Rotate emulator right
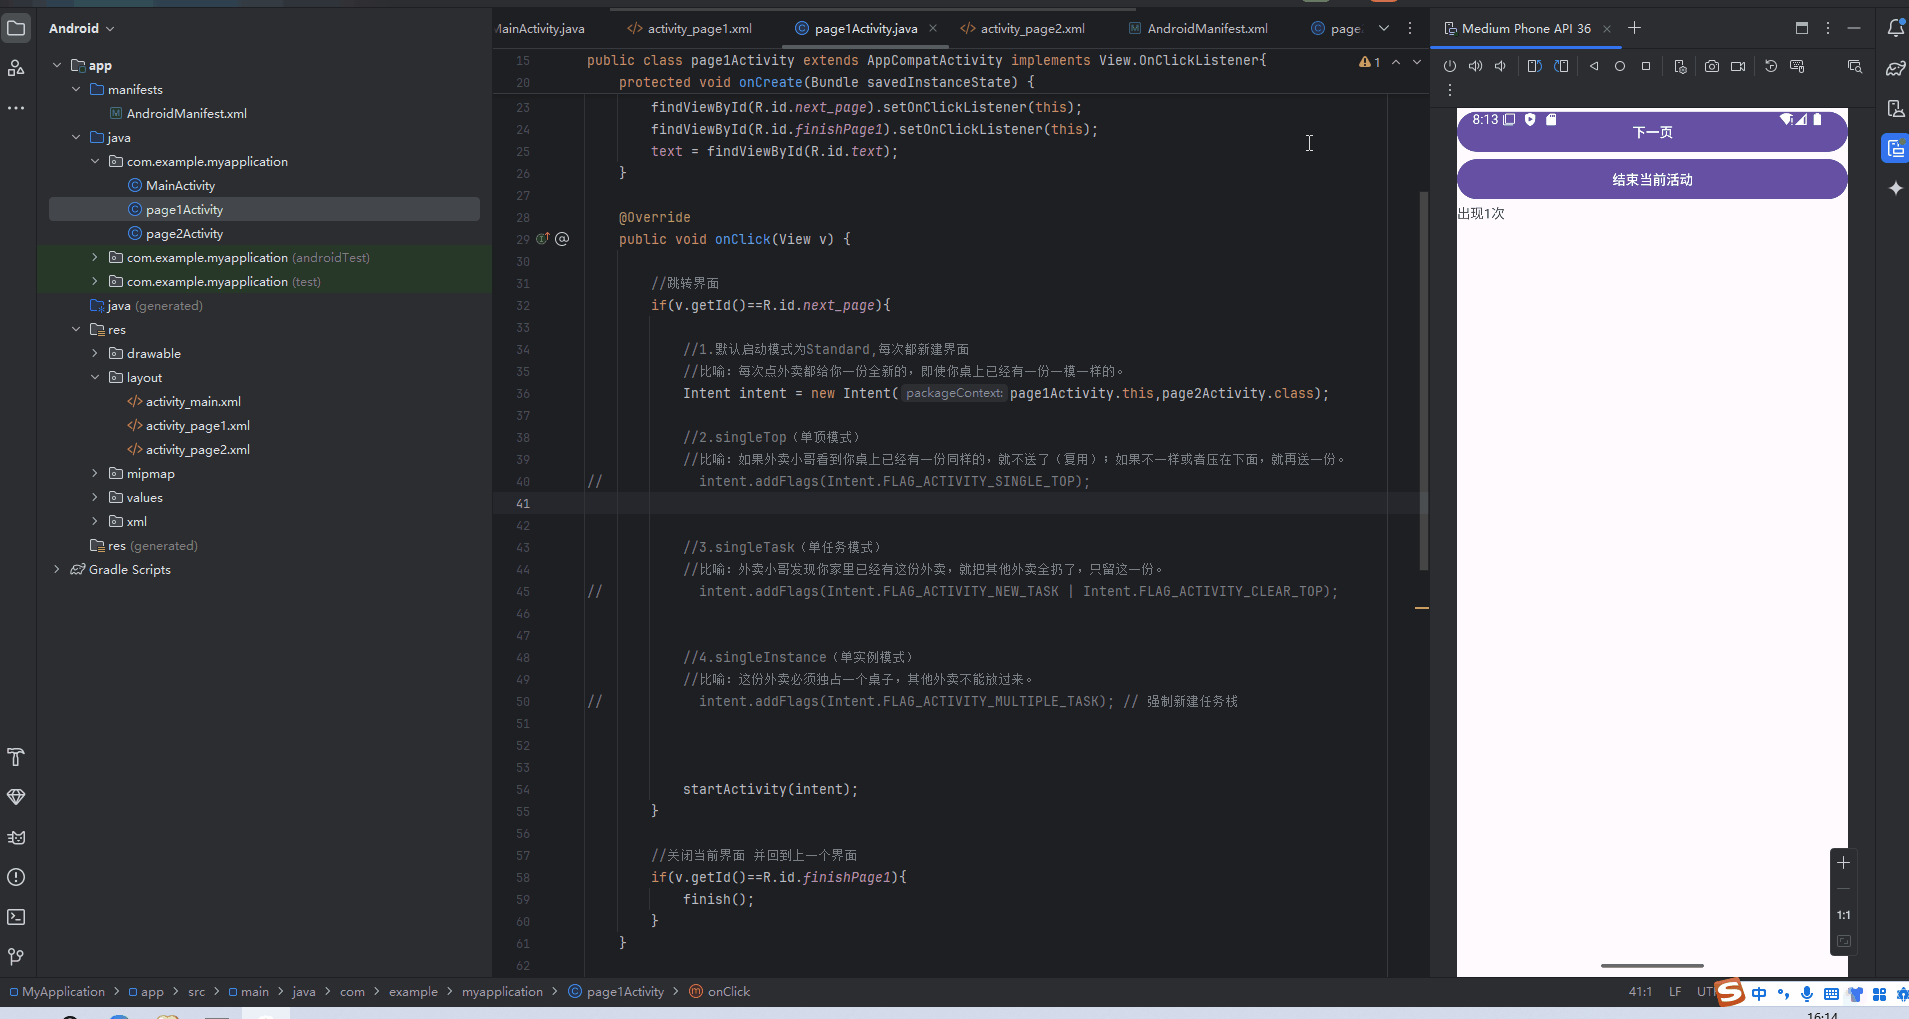 (x=1561, y=66)
